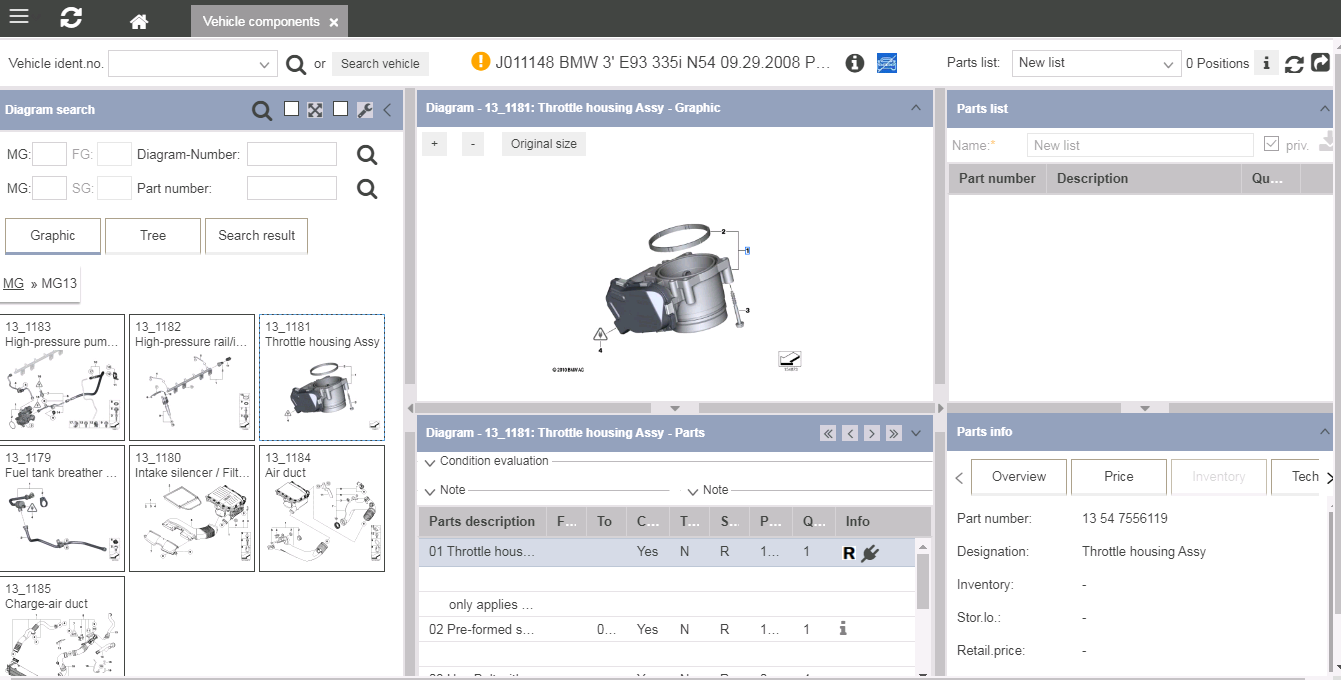
Task: Click the vehicle information icon
Action: [x=854, y=63]
